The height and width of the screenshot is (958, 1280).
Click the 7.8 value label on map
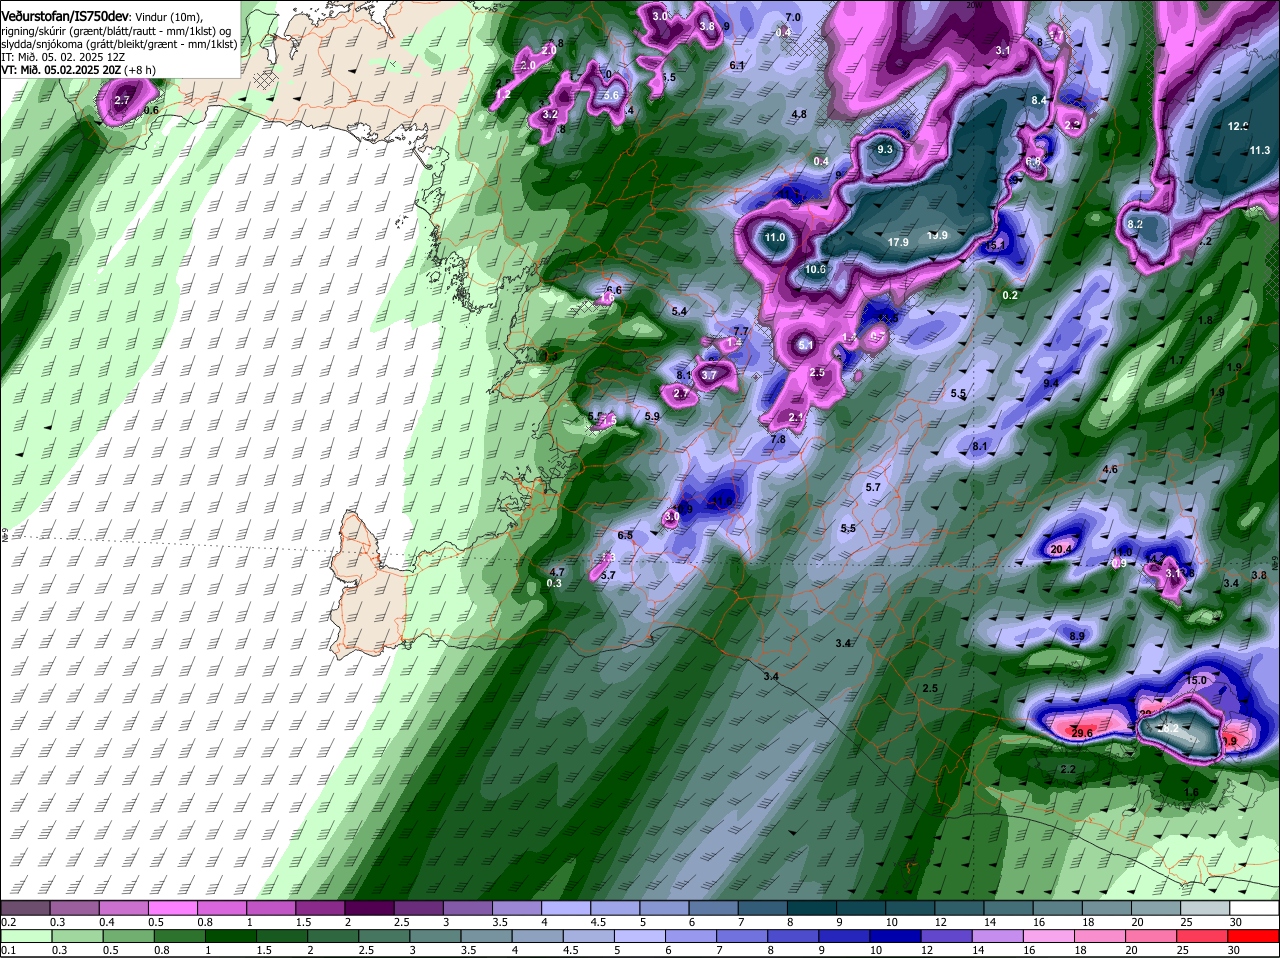(x=778, y=439)
